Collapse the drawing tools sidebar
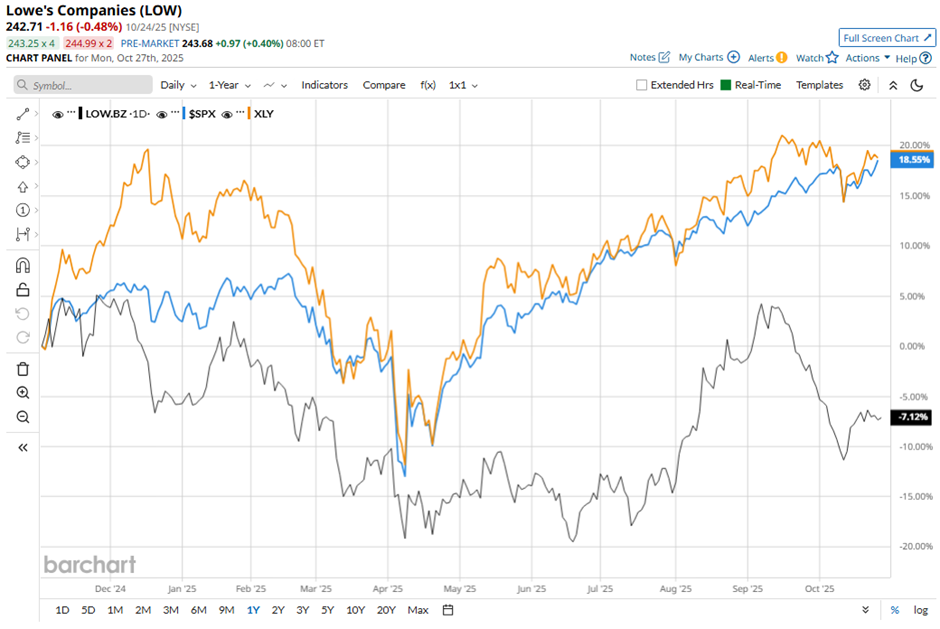Viewport: 940px width, 629px height. (23, 447)
